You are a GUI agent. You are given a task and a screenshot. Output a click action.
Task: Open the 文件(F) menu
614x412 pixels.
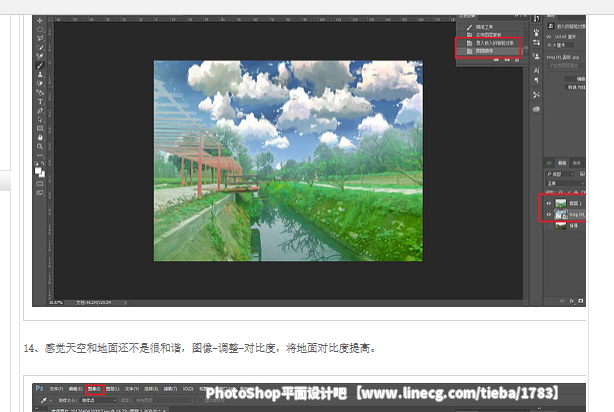click(56, 389)
